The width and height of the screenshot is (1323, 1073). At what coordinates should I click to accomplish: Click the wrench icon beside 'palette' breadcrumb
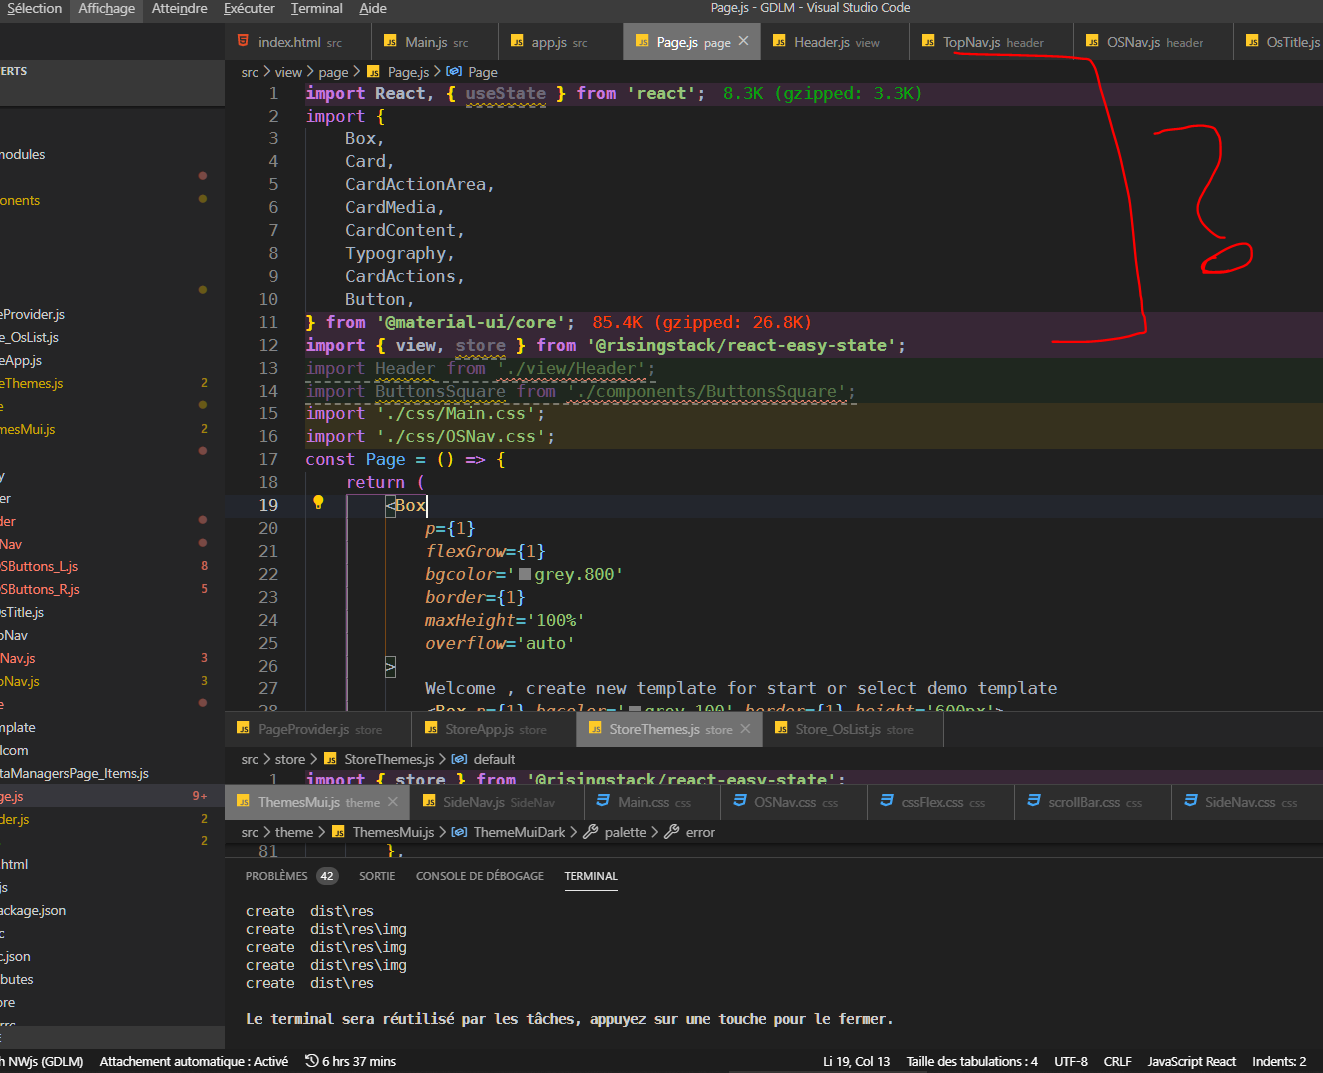click(591, 832)
